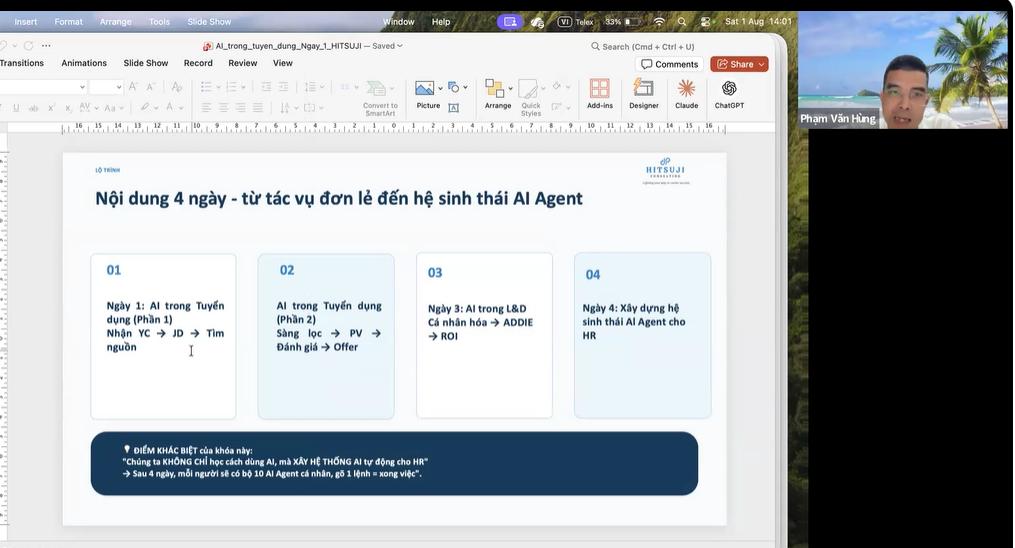Open the Shapes gallery icon
This screenshot has height=548, width=1015.
point(453,87)
